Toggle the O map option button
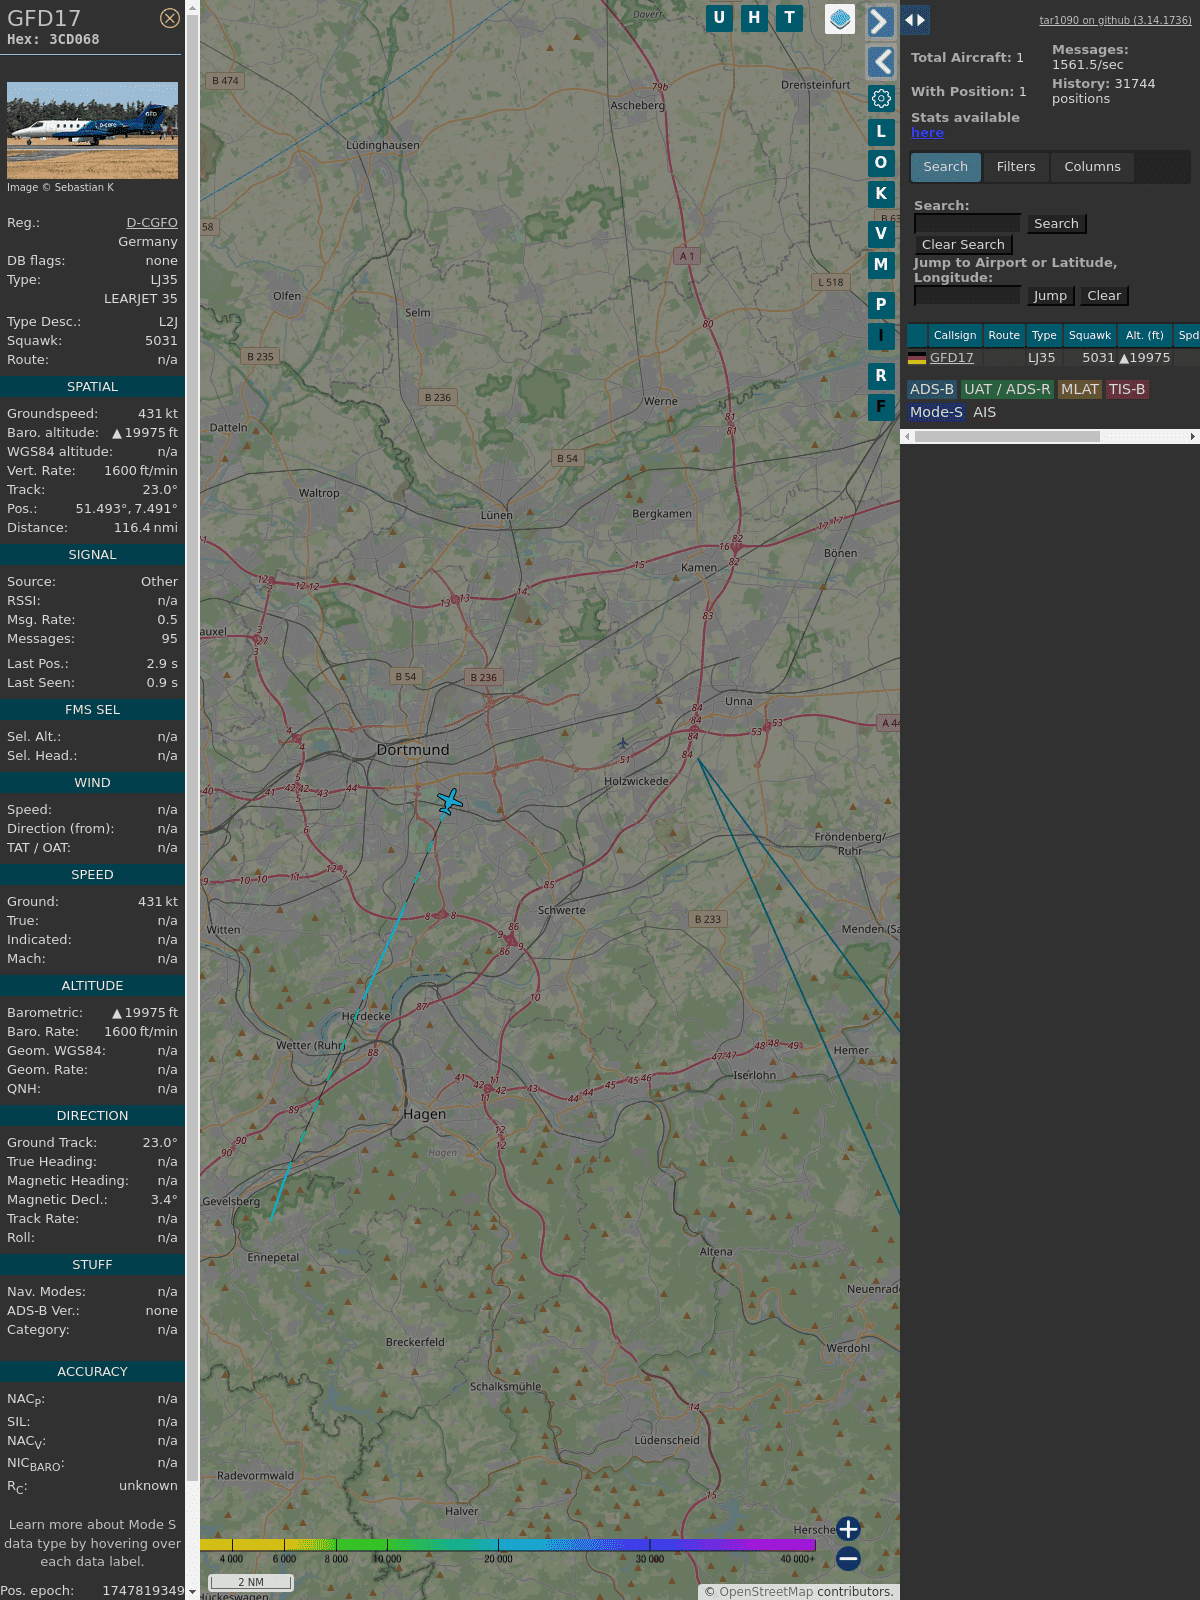The height and width of the screenshot is (1600, 1200). coord(881,162)
